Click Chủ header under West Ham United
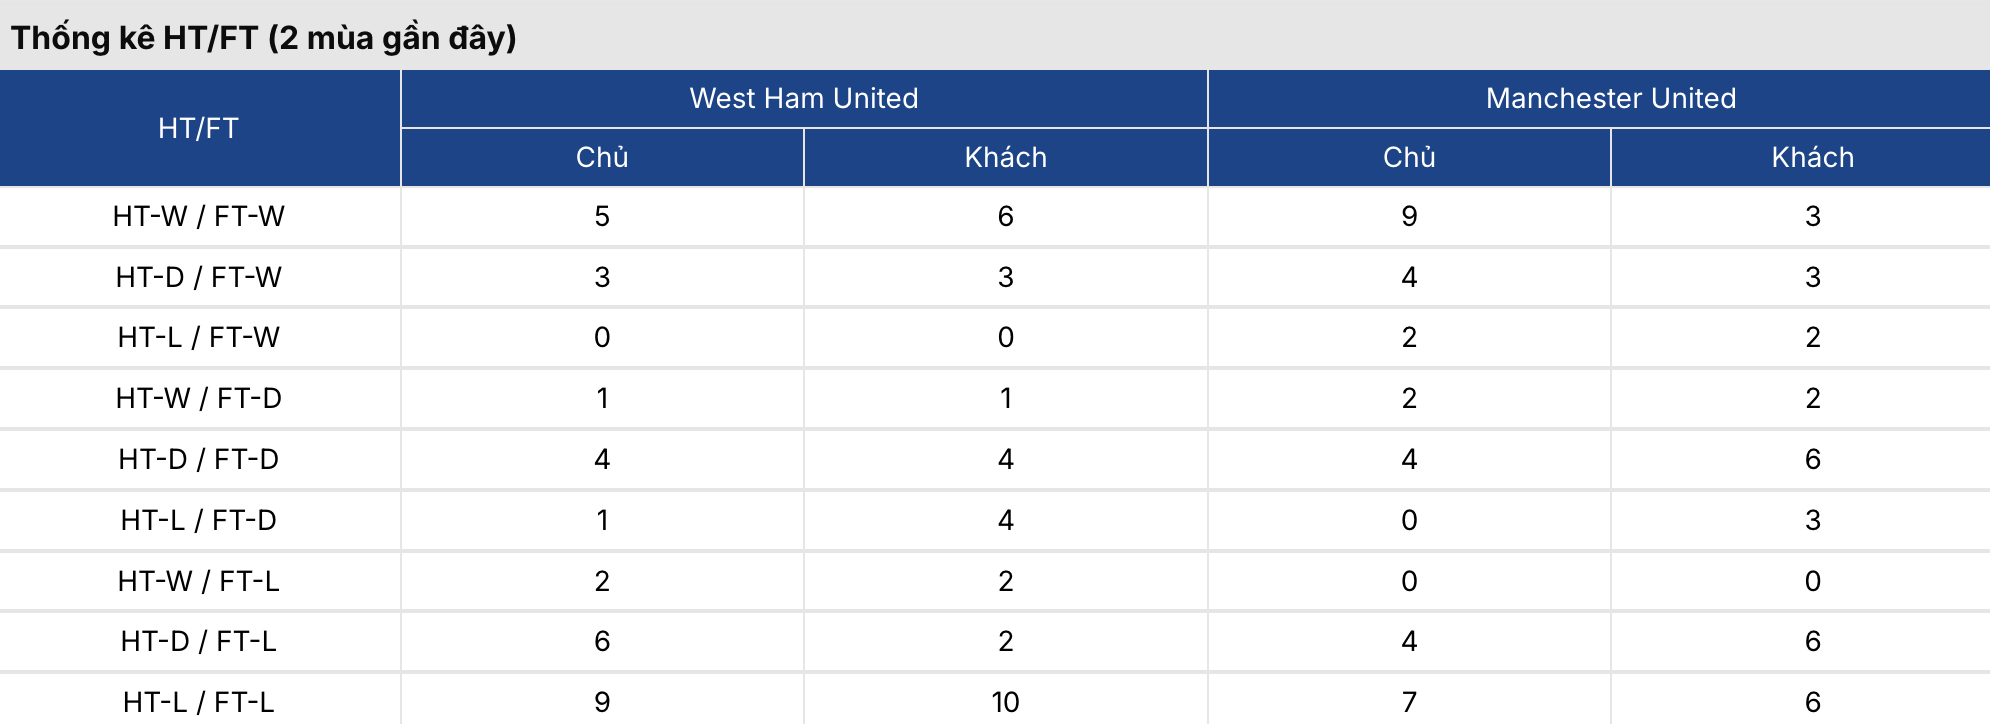The image size is (1990, 724). (602, 157)
